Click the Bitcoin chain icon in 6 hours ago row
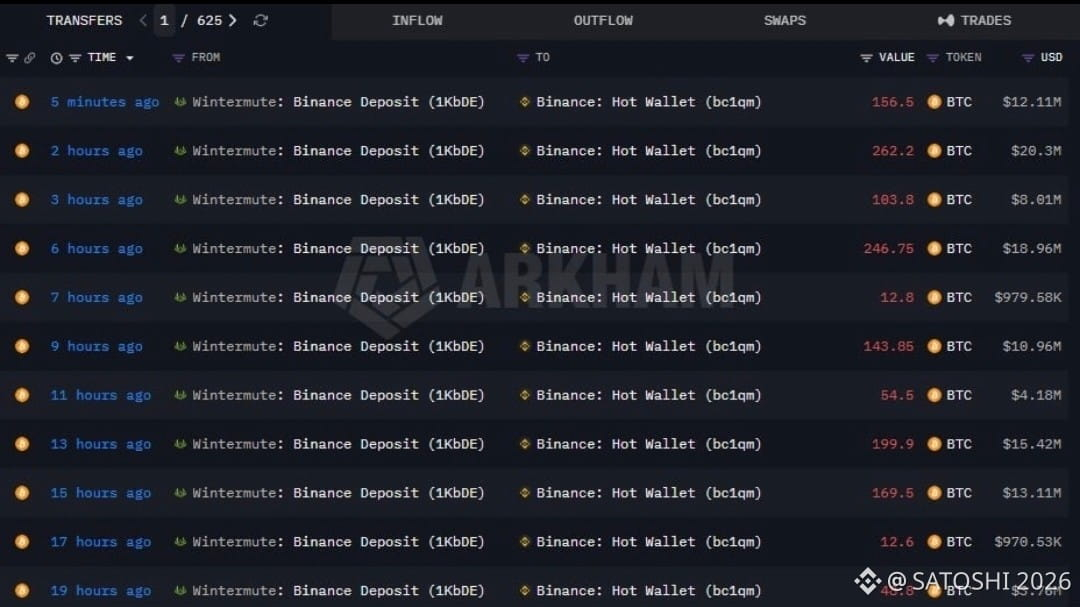Image resolution: width=1080 pixels, height=607 pixels. (x=22, y=249)
